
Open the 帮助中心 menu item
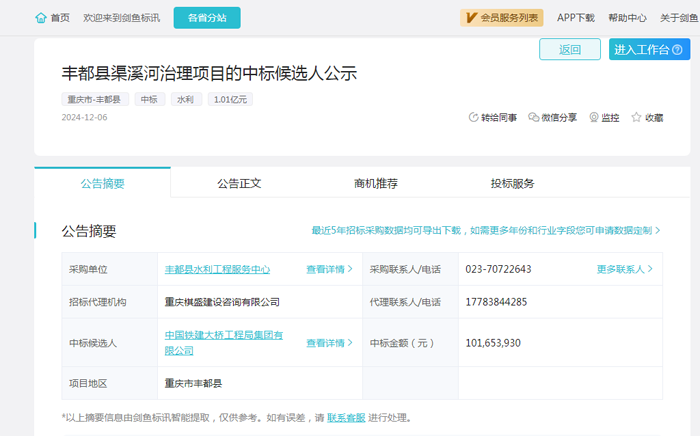(627, 18)
